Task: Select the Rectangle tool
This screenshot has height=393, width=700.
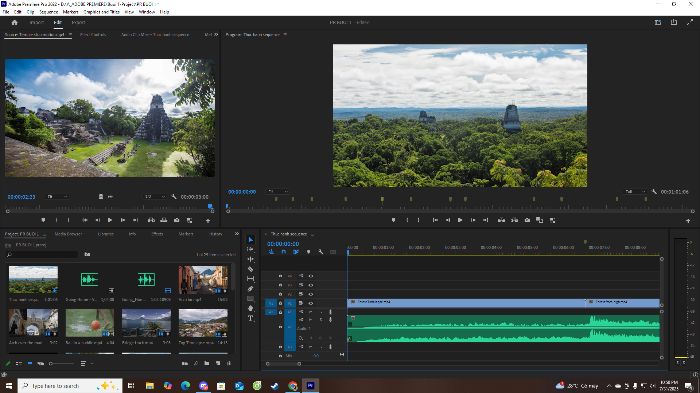Action: click(250, 299)
